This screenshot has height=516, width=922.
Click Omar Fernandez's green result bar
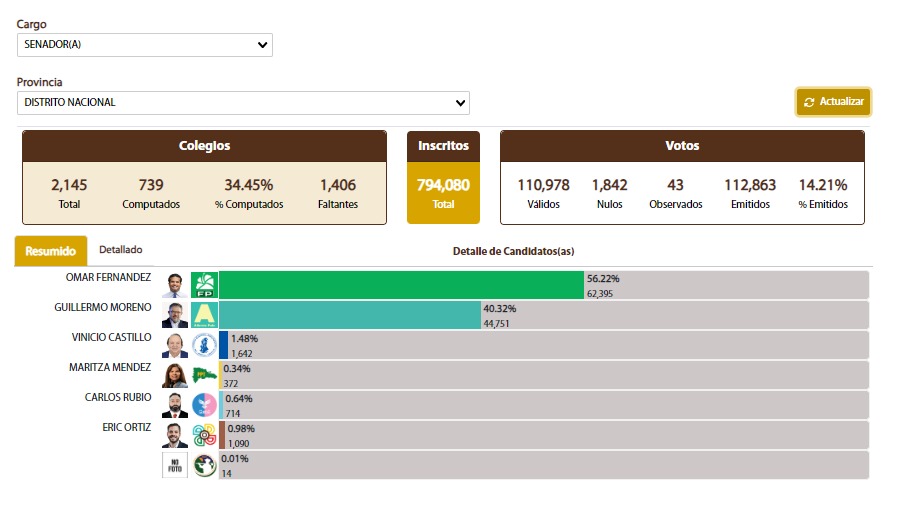pos(400,285)
